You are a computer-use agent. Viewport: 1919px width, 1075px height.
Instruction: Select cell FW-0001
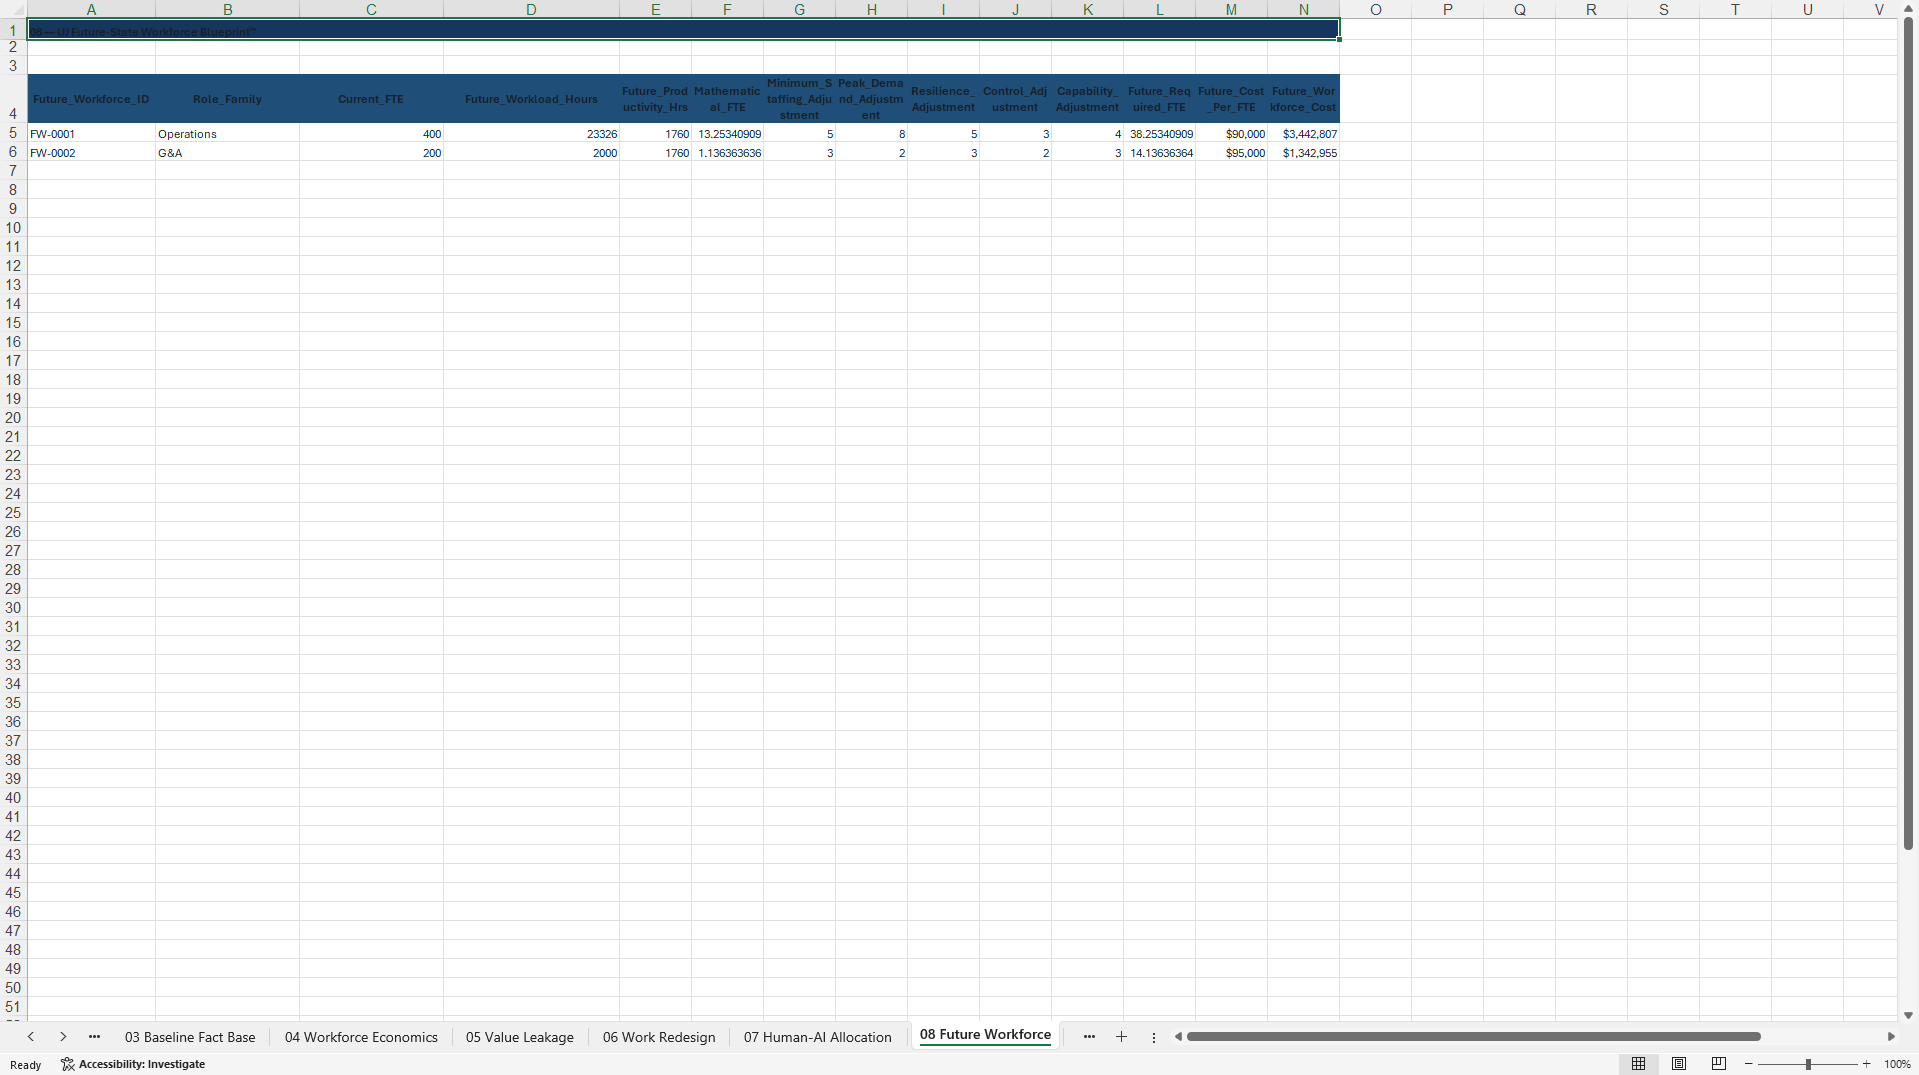pyautogui.click(x=91, y=133)
